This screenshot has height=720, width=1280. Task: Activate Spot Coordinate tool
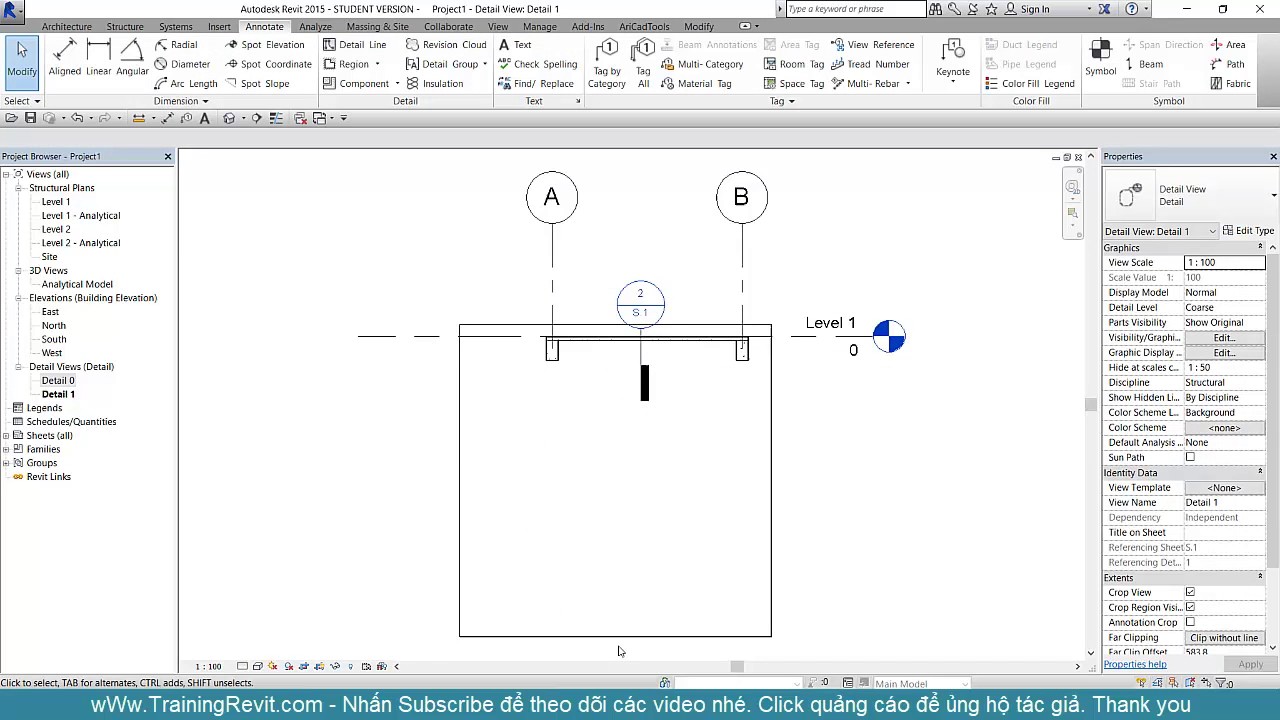tap(268, 64)
